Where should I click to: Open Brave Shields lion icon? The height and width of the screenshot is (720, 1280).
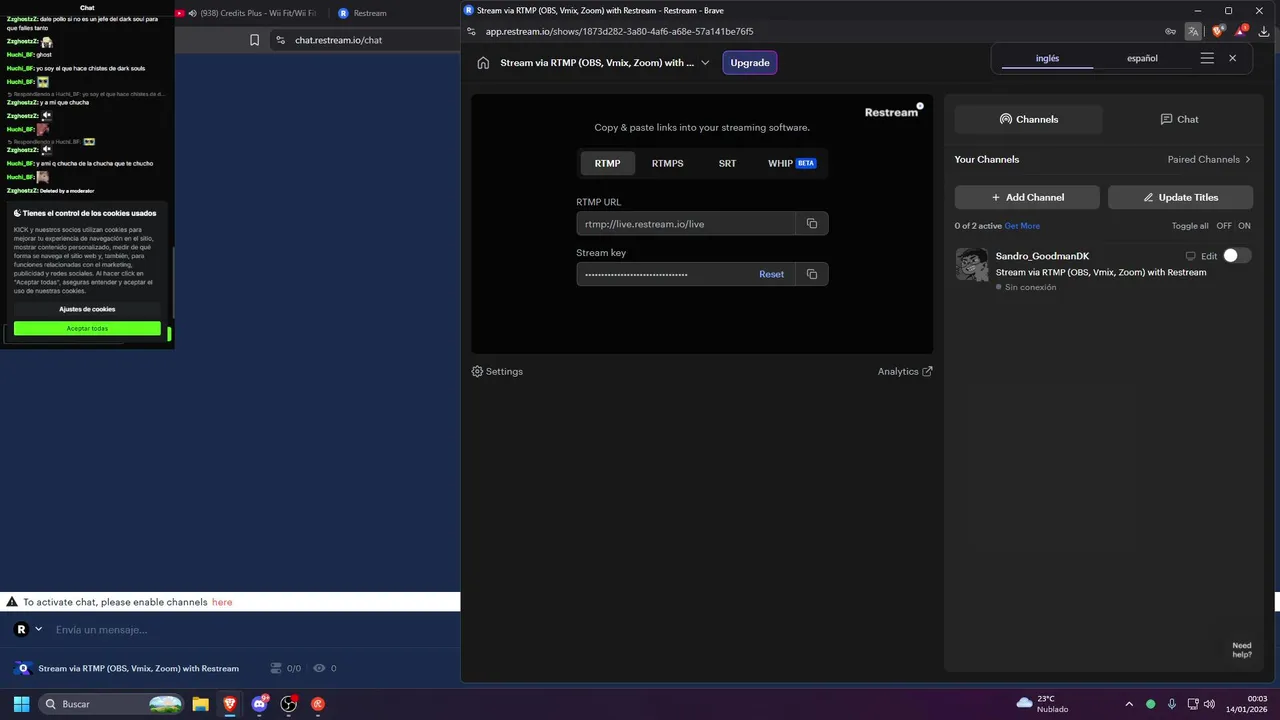click(x=1218, y=31)
